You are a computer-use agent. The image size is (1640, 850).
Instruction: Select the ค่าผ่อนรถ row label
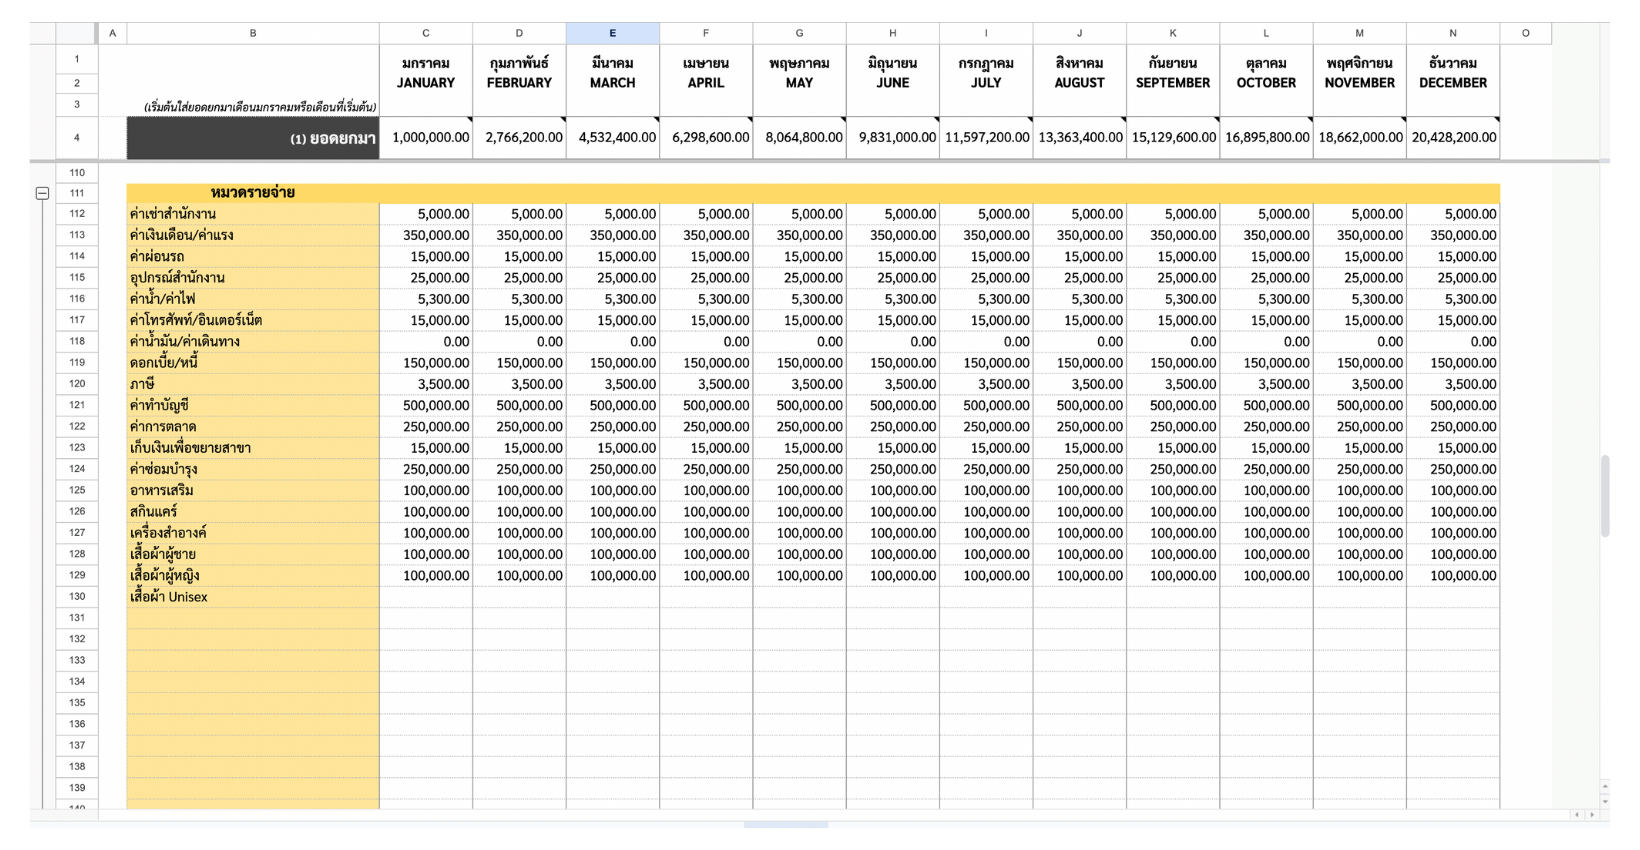[x=253, y=256]
